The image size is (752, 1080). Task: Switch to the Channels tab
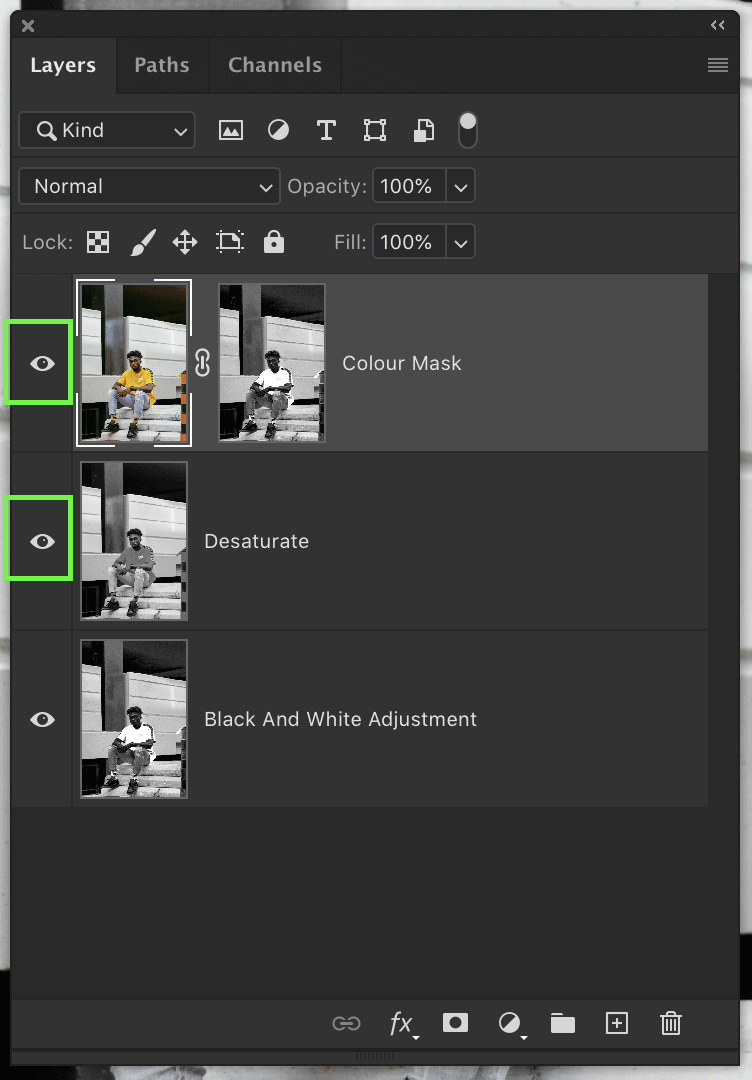coord(275,65)
